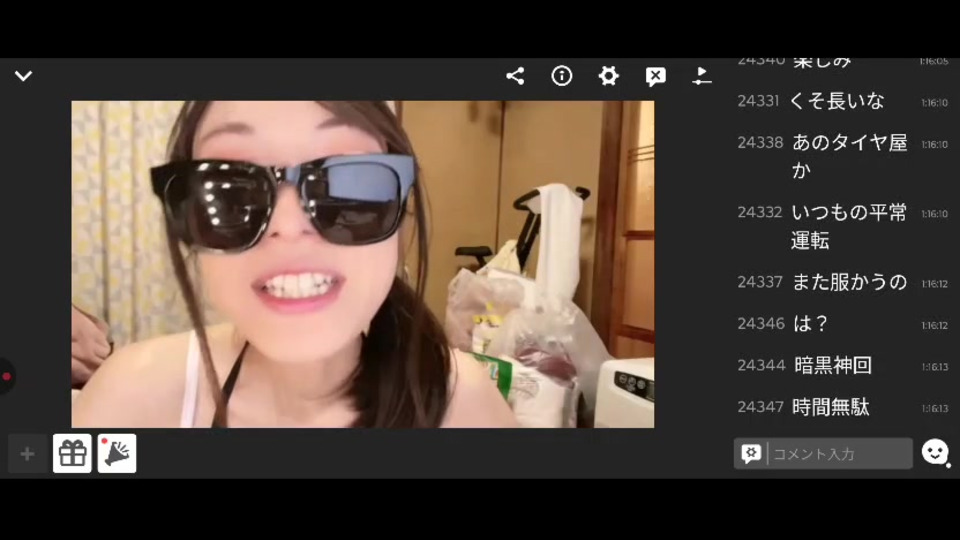Show broadcast info via the circled i icon
960x540 pixels.
[x=561, y=76]
